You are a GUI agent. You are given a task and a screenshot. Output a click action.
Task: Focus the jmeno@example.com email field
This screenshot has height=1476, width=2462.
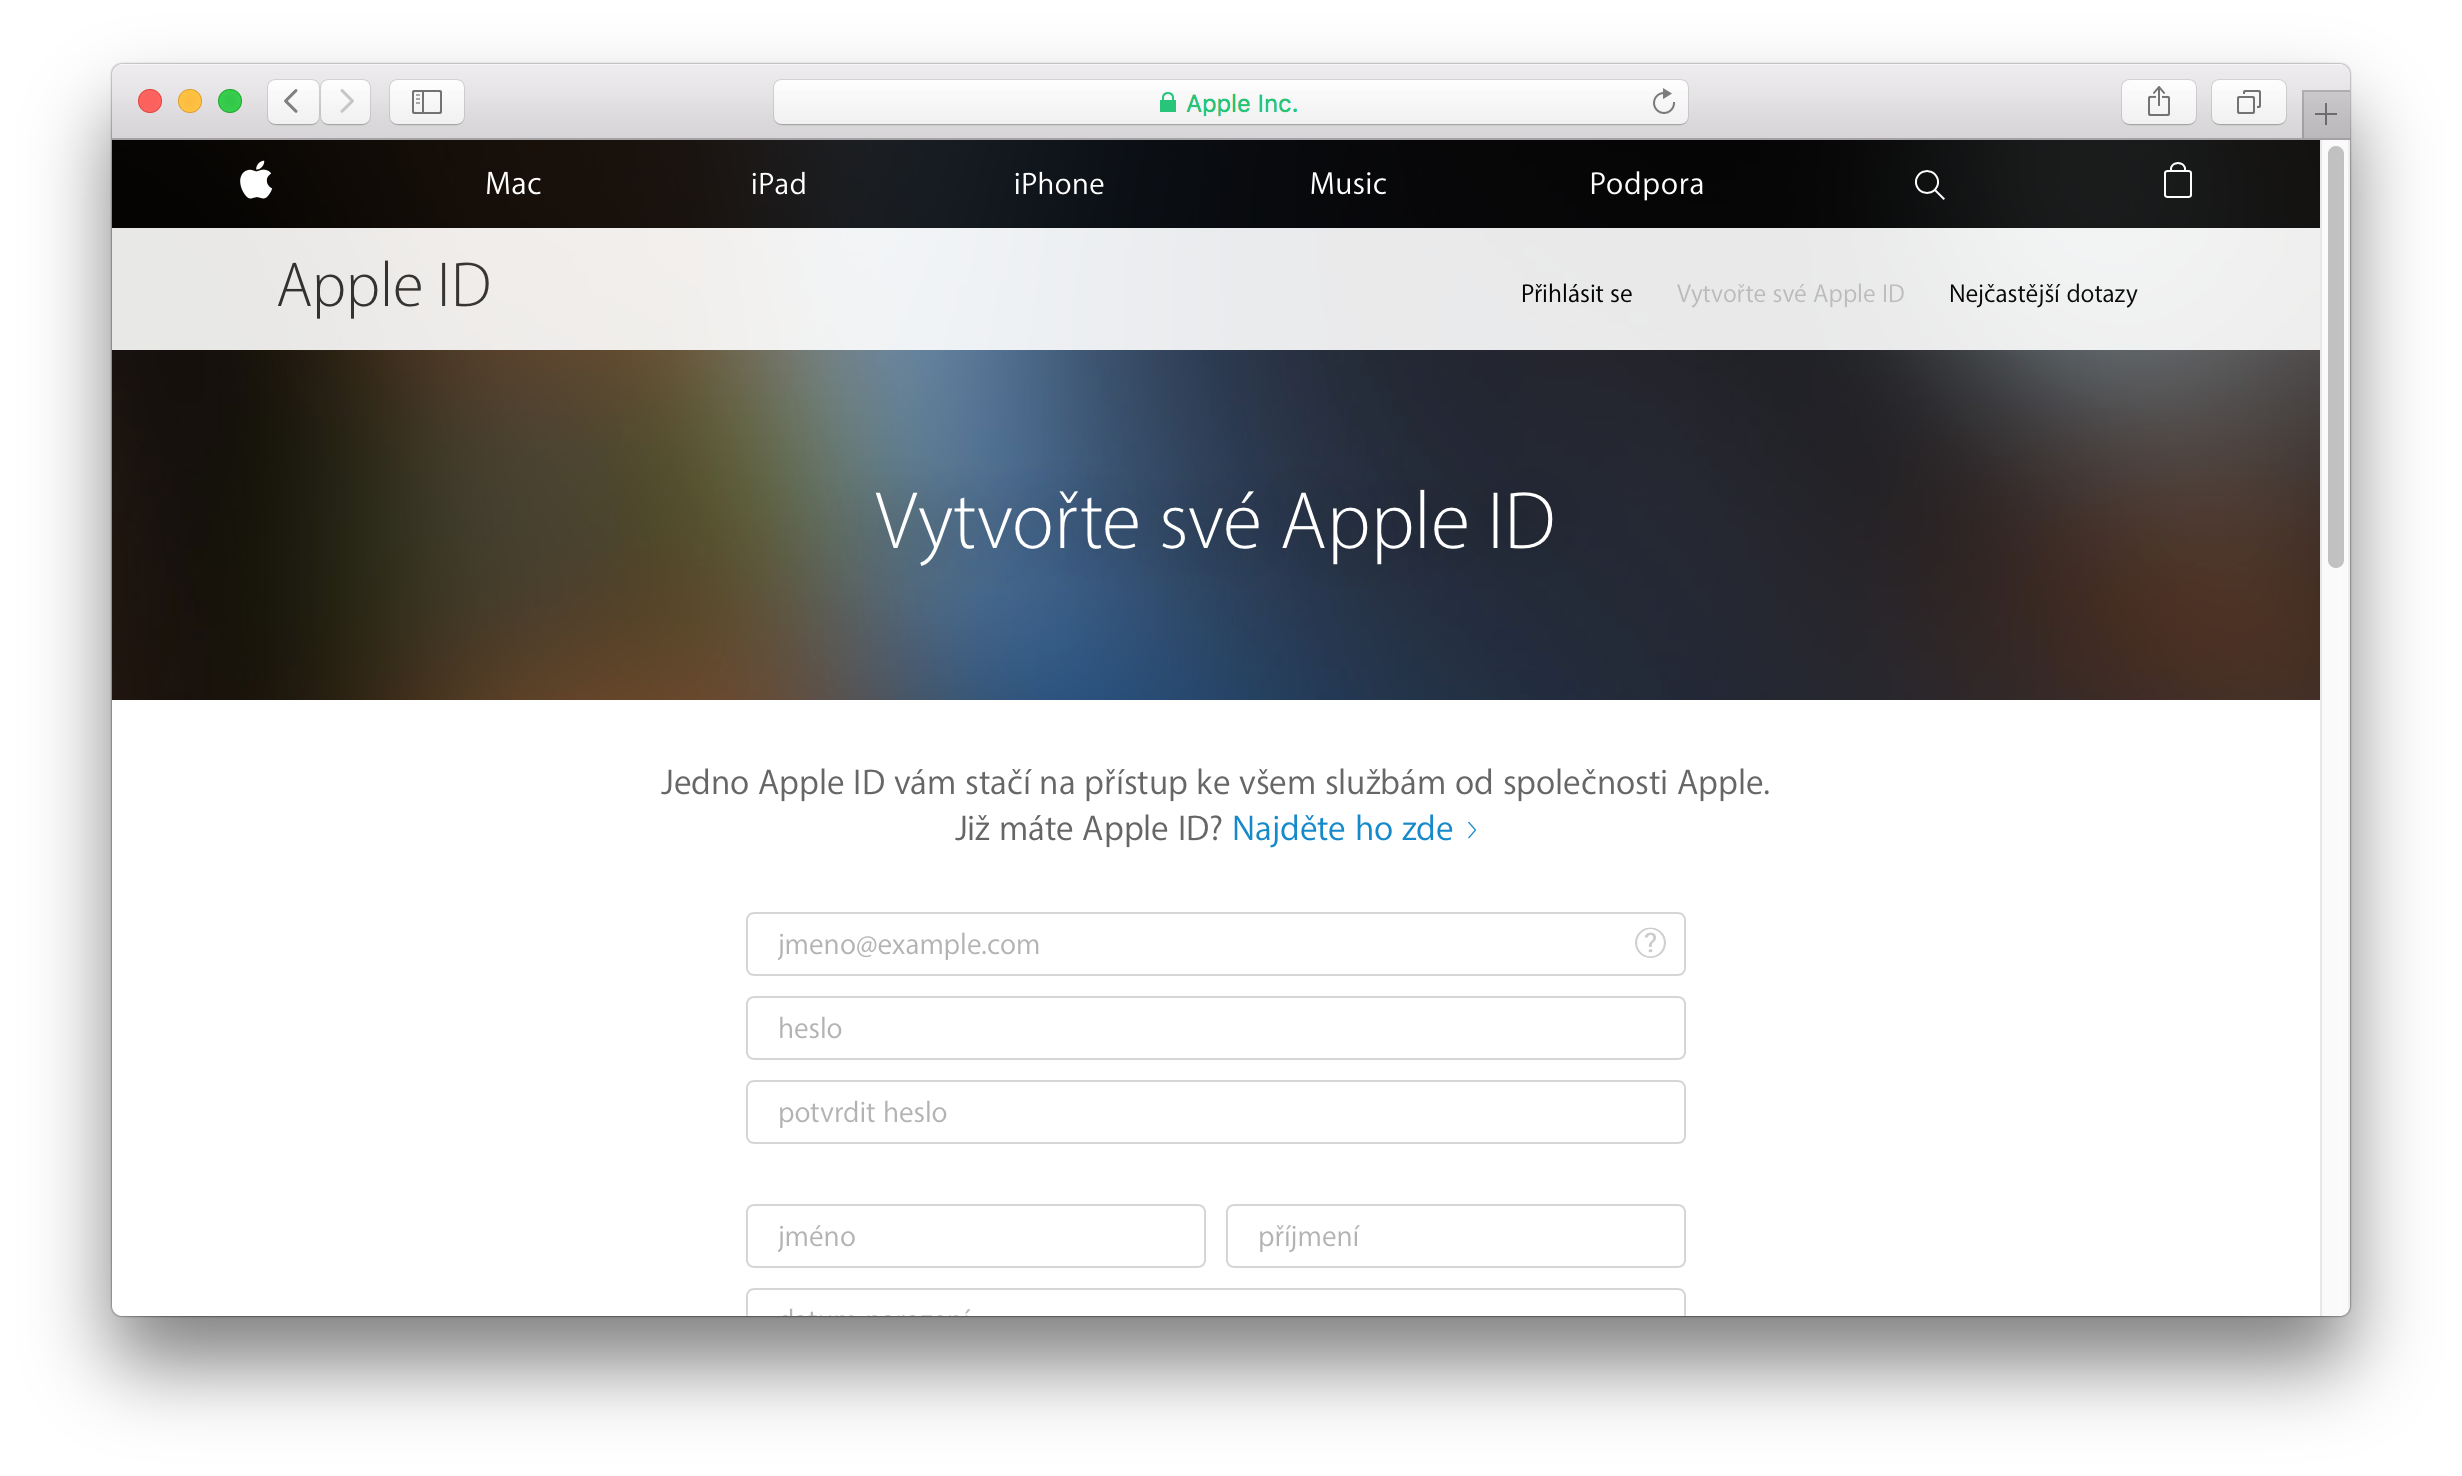(x=1215, y=943)
